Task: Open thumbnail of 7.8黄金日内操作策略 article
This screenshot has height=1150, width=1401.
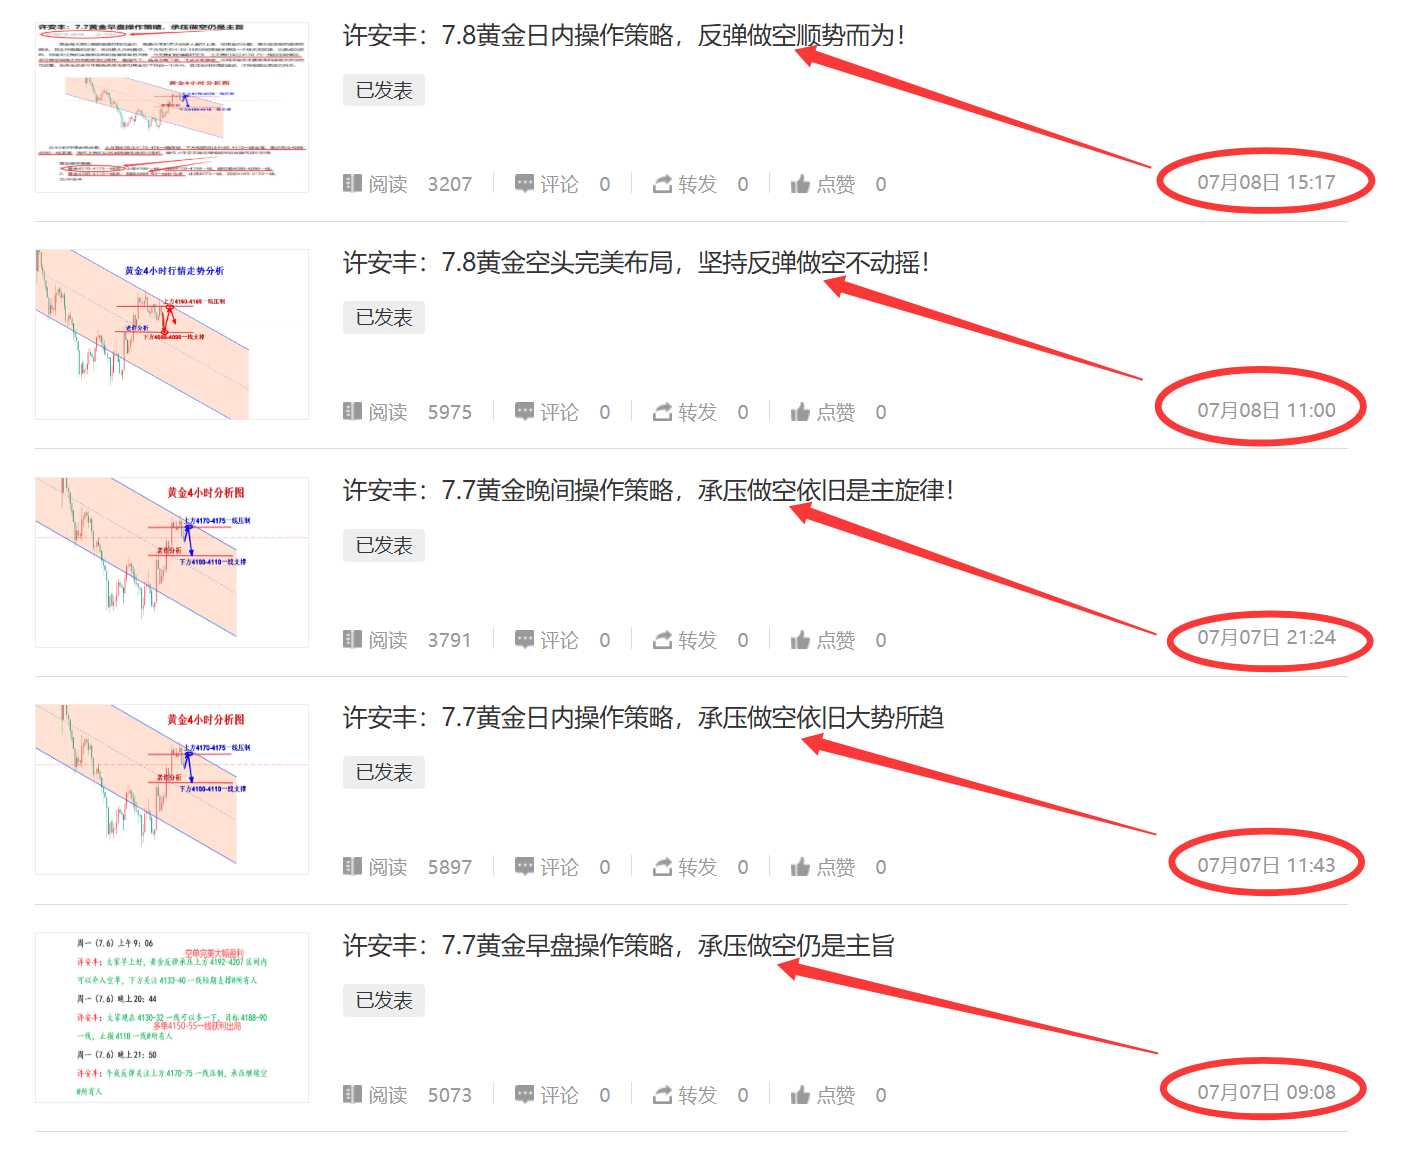Action: tap(172, 106)
